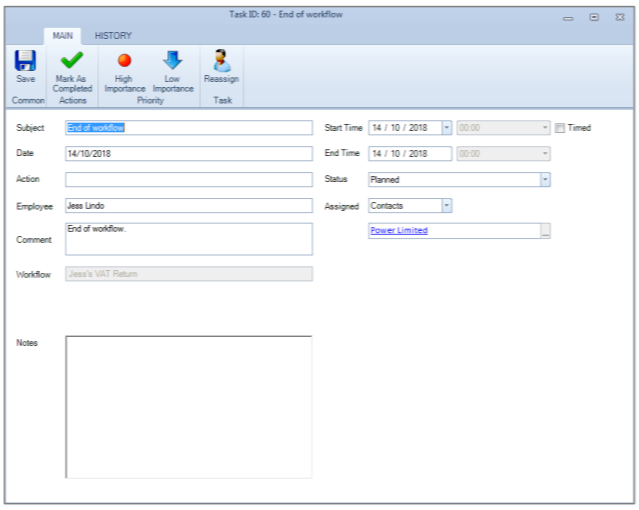
Task: Click the Save floppy disk icon
Action: tap(25, 61)
